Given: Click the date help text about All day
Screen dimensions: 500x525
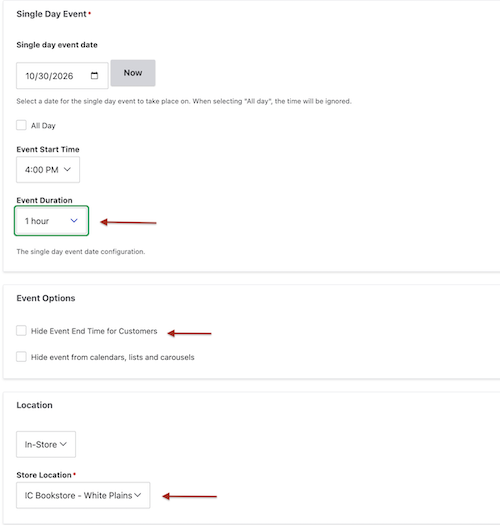Looking at the screenshot, I should [x=184, y=101].
